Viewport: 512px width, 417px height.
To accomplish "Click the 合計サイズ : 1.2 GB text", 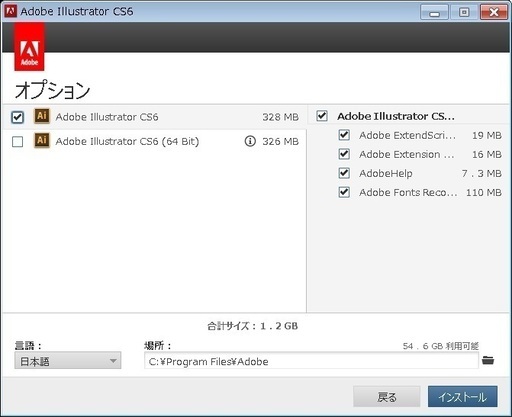I will 252,326.
